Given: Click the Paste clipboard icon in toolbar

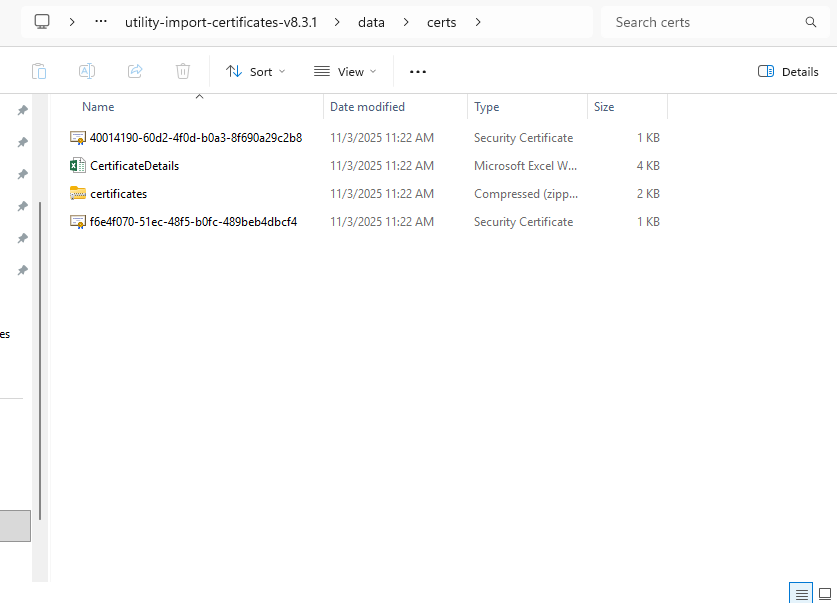Looking at the screenshot, I should [x=39, y=71].
